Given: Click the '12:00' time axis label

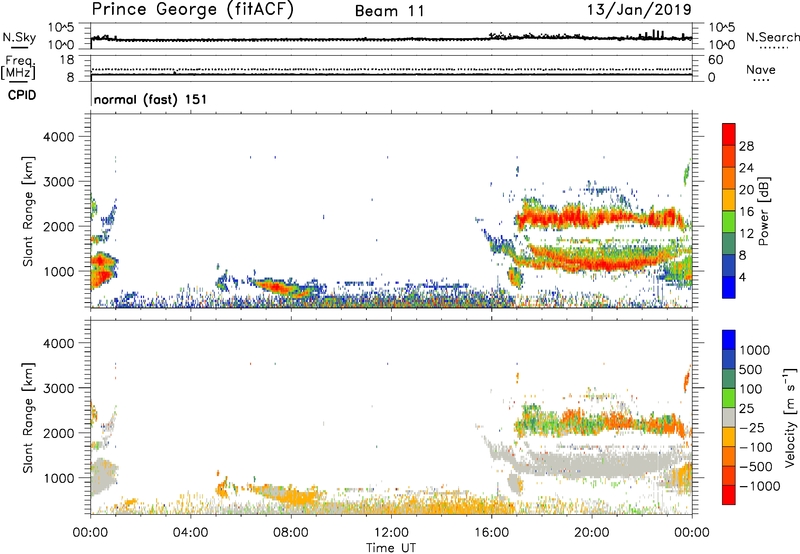Looking at the screenshot, I should 391,533.
